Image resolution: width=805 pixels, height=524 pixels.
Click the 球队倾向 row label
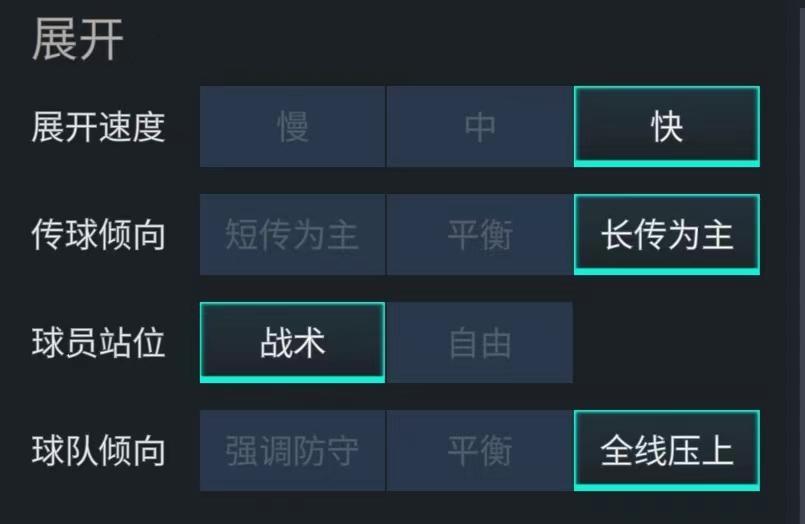click(98, 451)
